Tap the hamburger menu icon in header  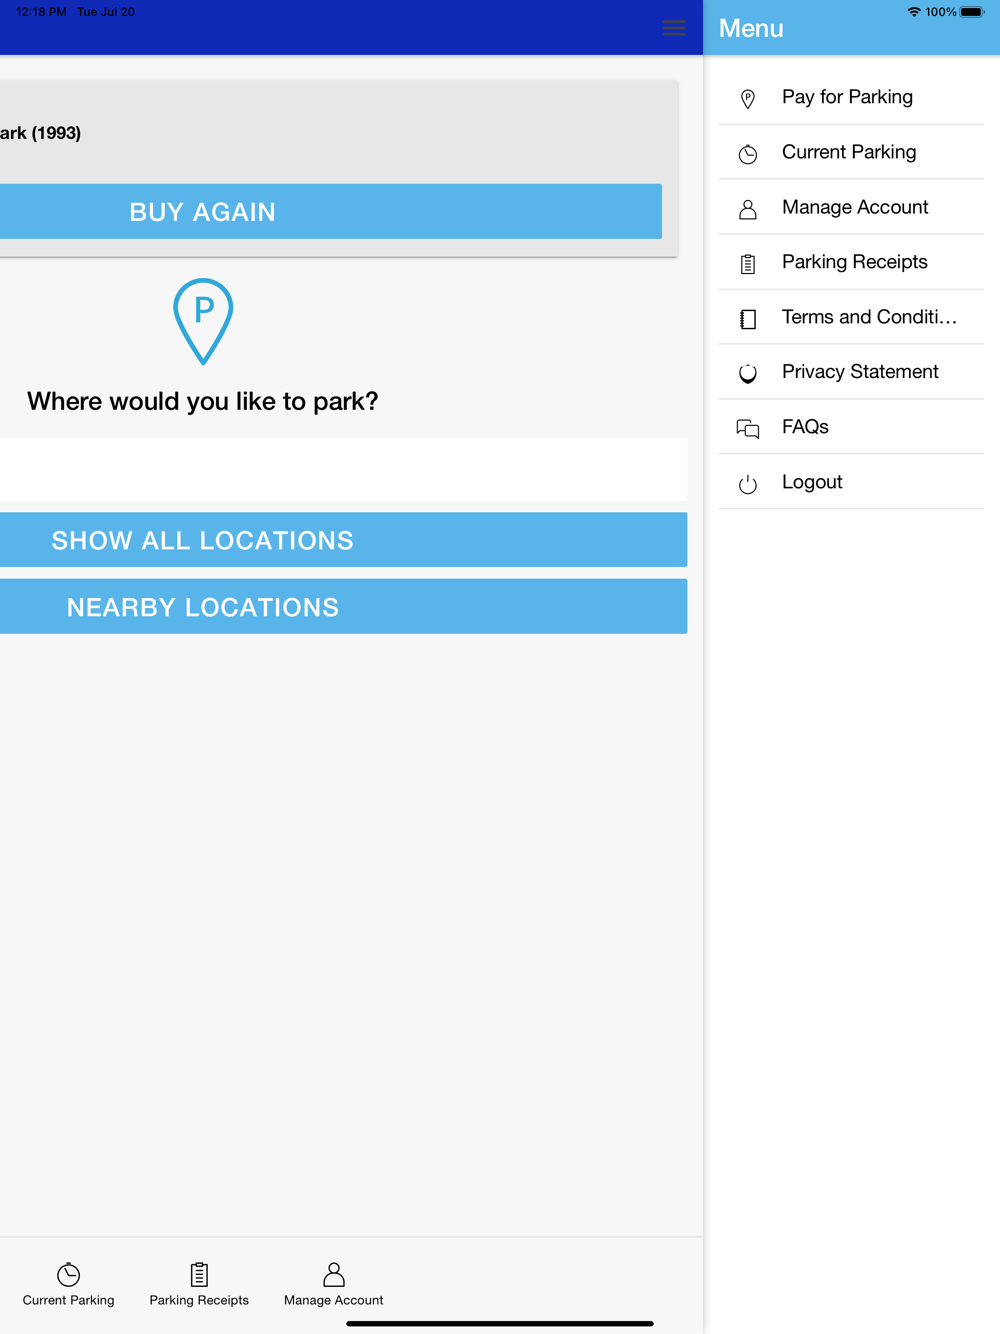[674, 28]
